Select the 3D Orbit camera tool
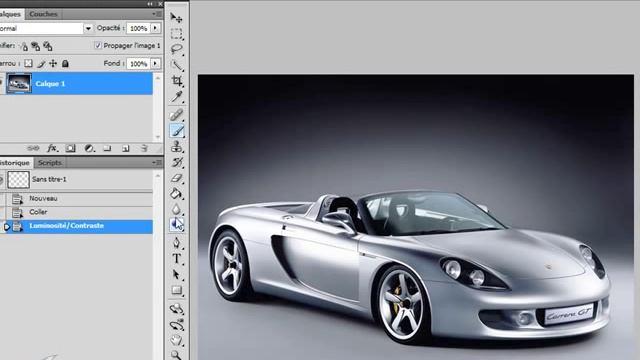 [176, 325]
